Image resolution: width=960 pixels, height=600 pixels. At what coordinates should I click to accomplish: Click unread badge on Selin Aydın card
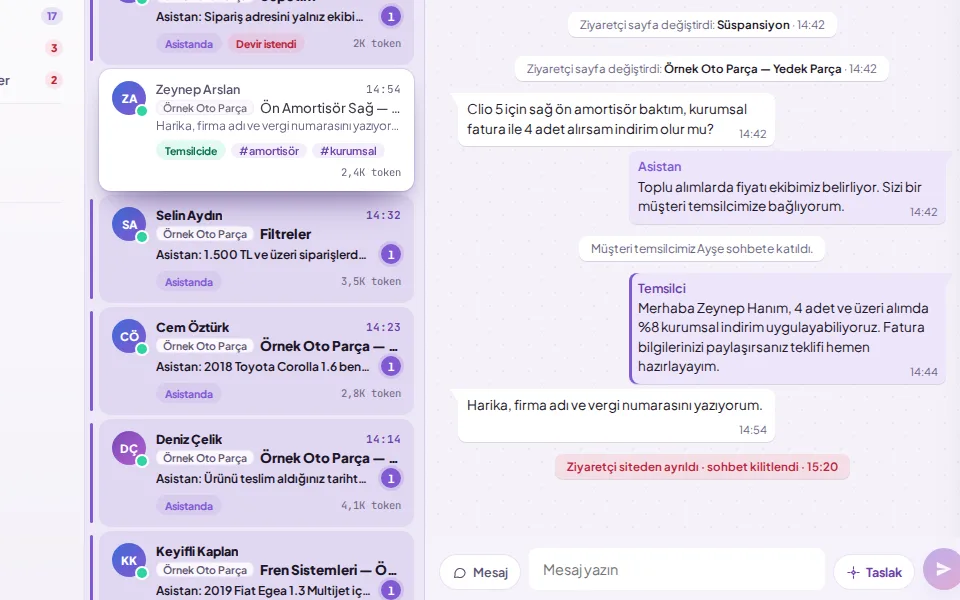pos(391,254)
